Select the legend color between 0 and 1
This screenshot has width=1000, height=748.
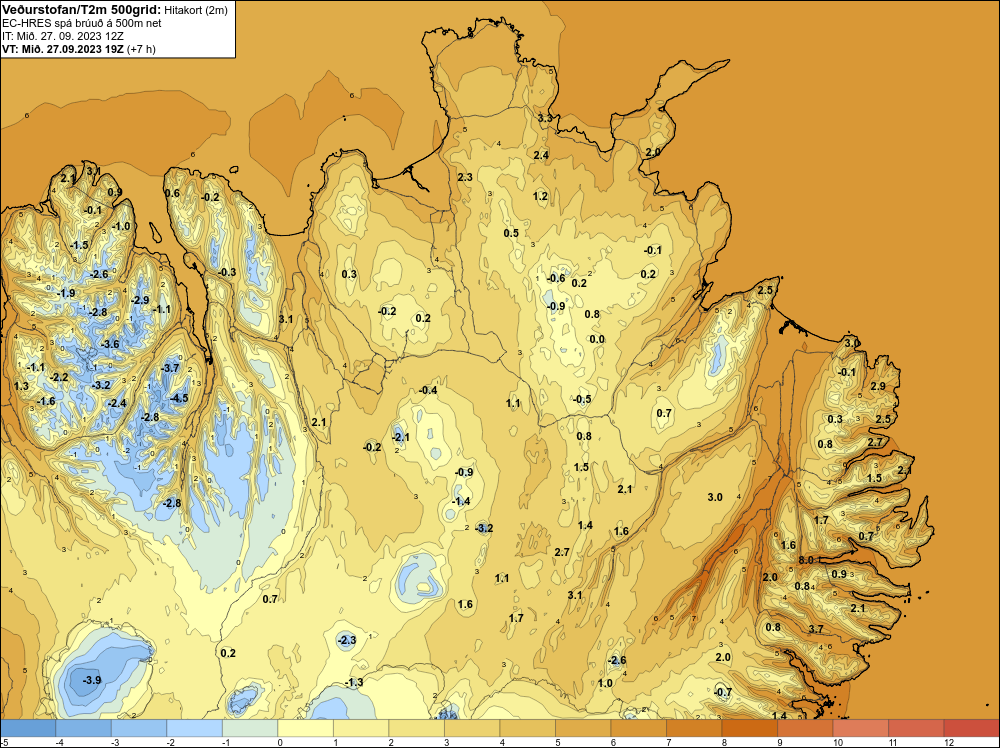(305, 728)
